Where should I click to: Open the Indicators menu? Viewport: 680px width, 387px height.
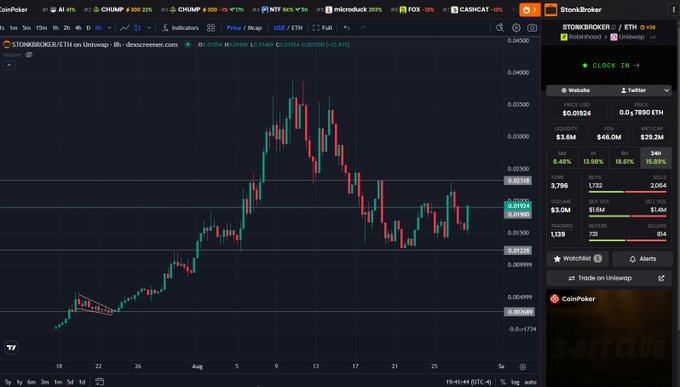180,28
